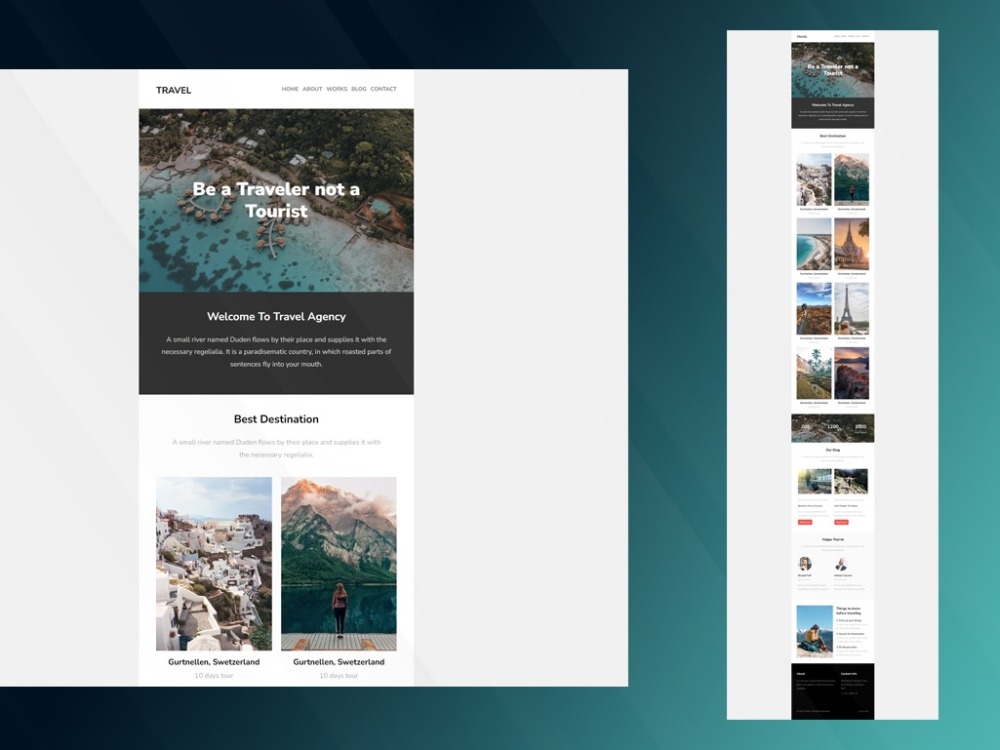Click the hero image headline area
This screenshot has width=1000, height=750.
pos(274,200)
